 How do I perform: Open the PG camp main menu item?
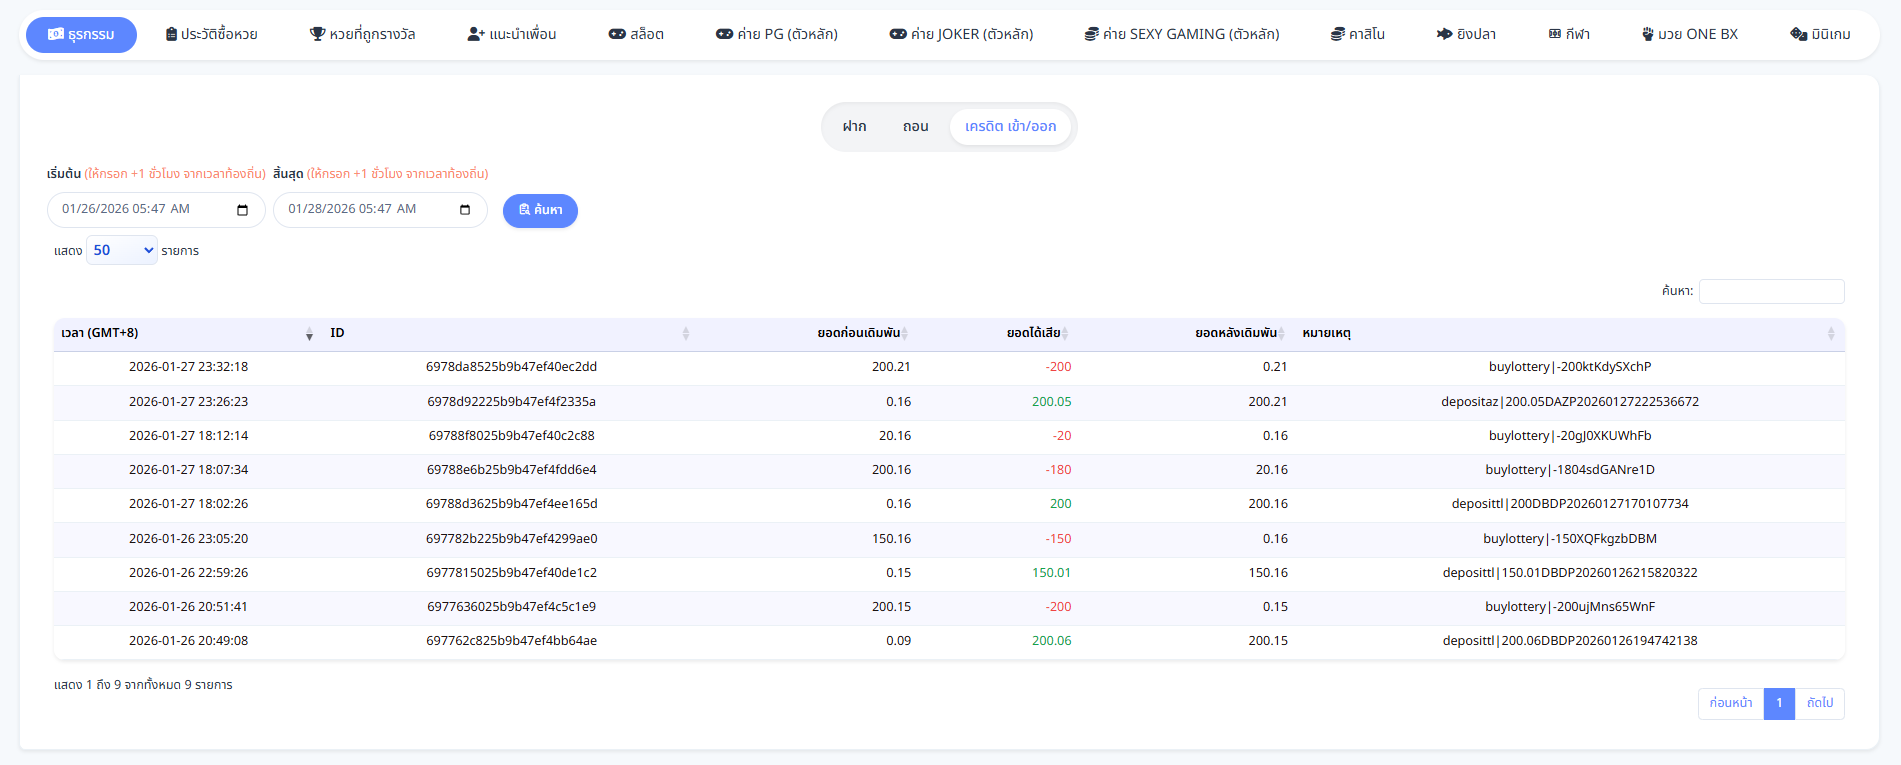777,34
